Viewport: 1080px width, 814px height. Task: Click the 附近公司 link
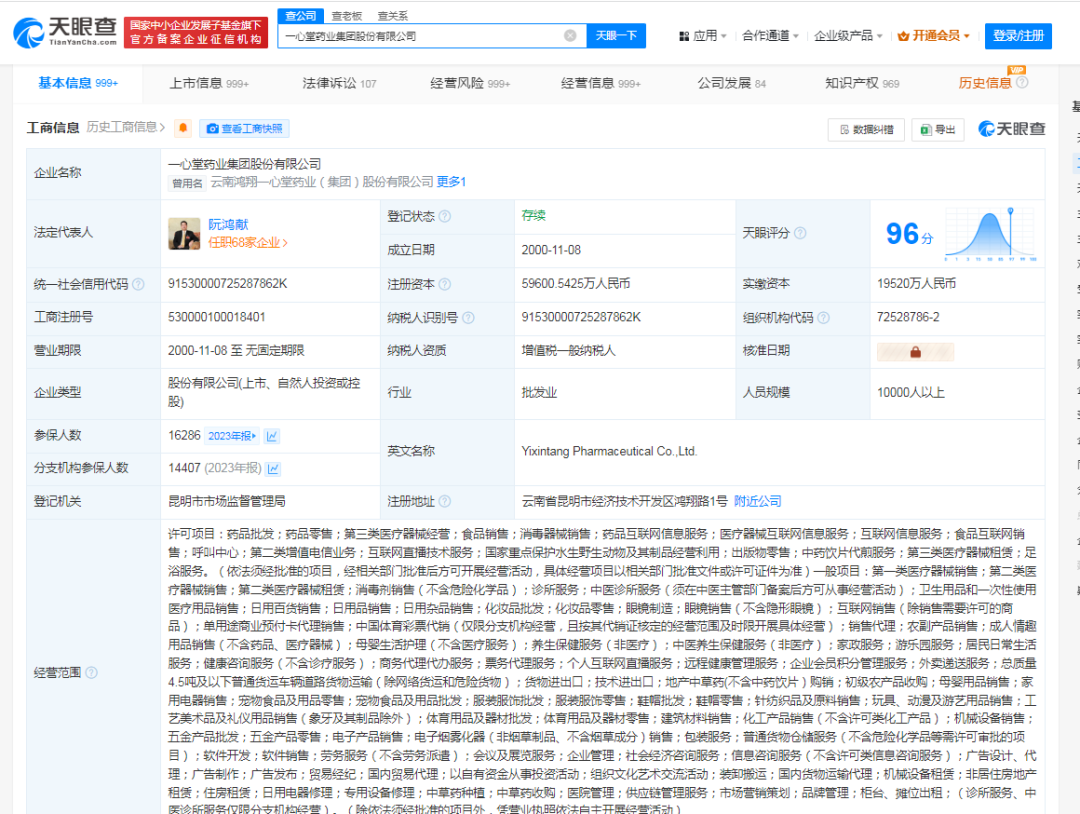[758, 501]
